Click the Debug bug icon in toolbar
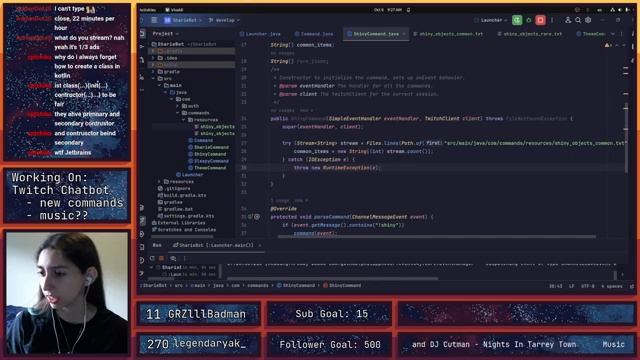This screenshot has height=360, width=640. (529, 20)
